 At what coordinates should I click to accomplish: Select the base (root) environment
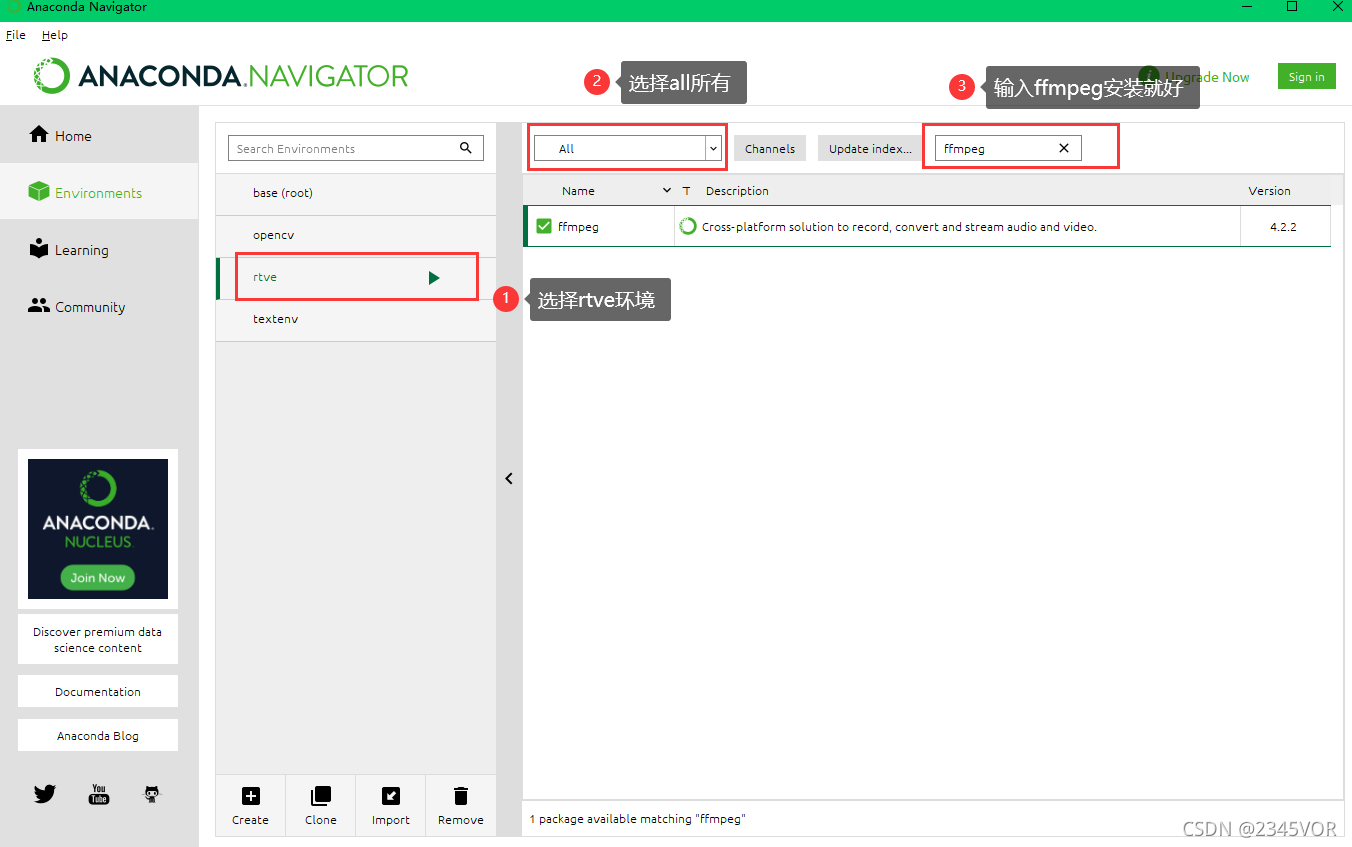click(x=356, y=193)
